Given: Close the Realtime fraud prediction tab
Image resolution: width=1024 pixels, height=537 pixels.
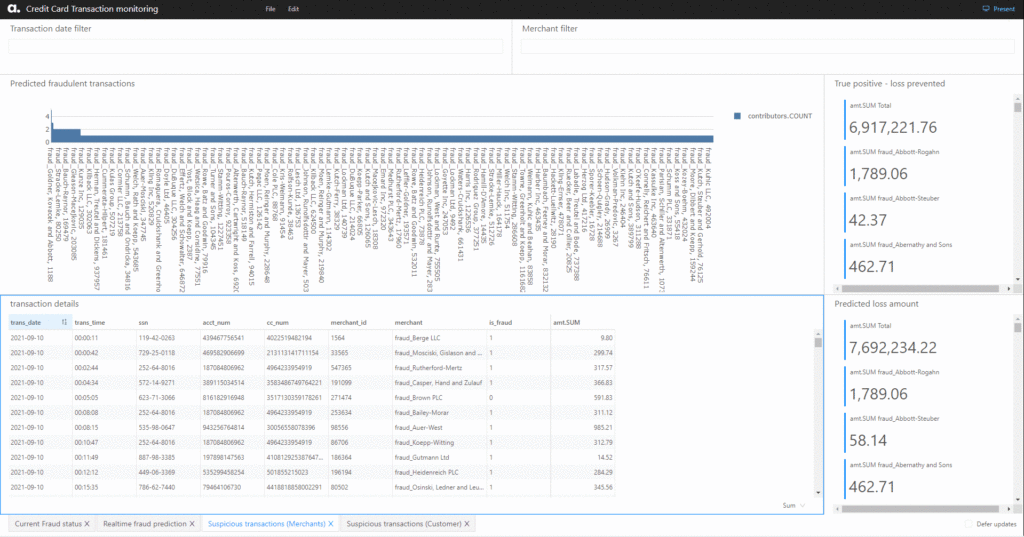Looking at the screenshot, I should coord(192,524).
